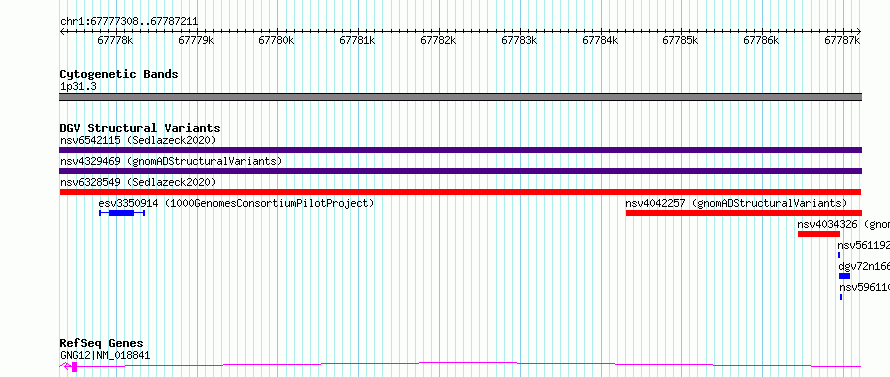Click the nsv4329469 purple variant bar
Viewport: 890px width, 377px height.
(460, 171)
